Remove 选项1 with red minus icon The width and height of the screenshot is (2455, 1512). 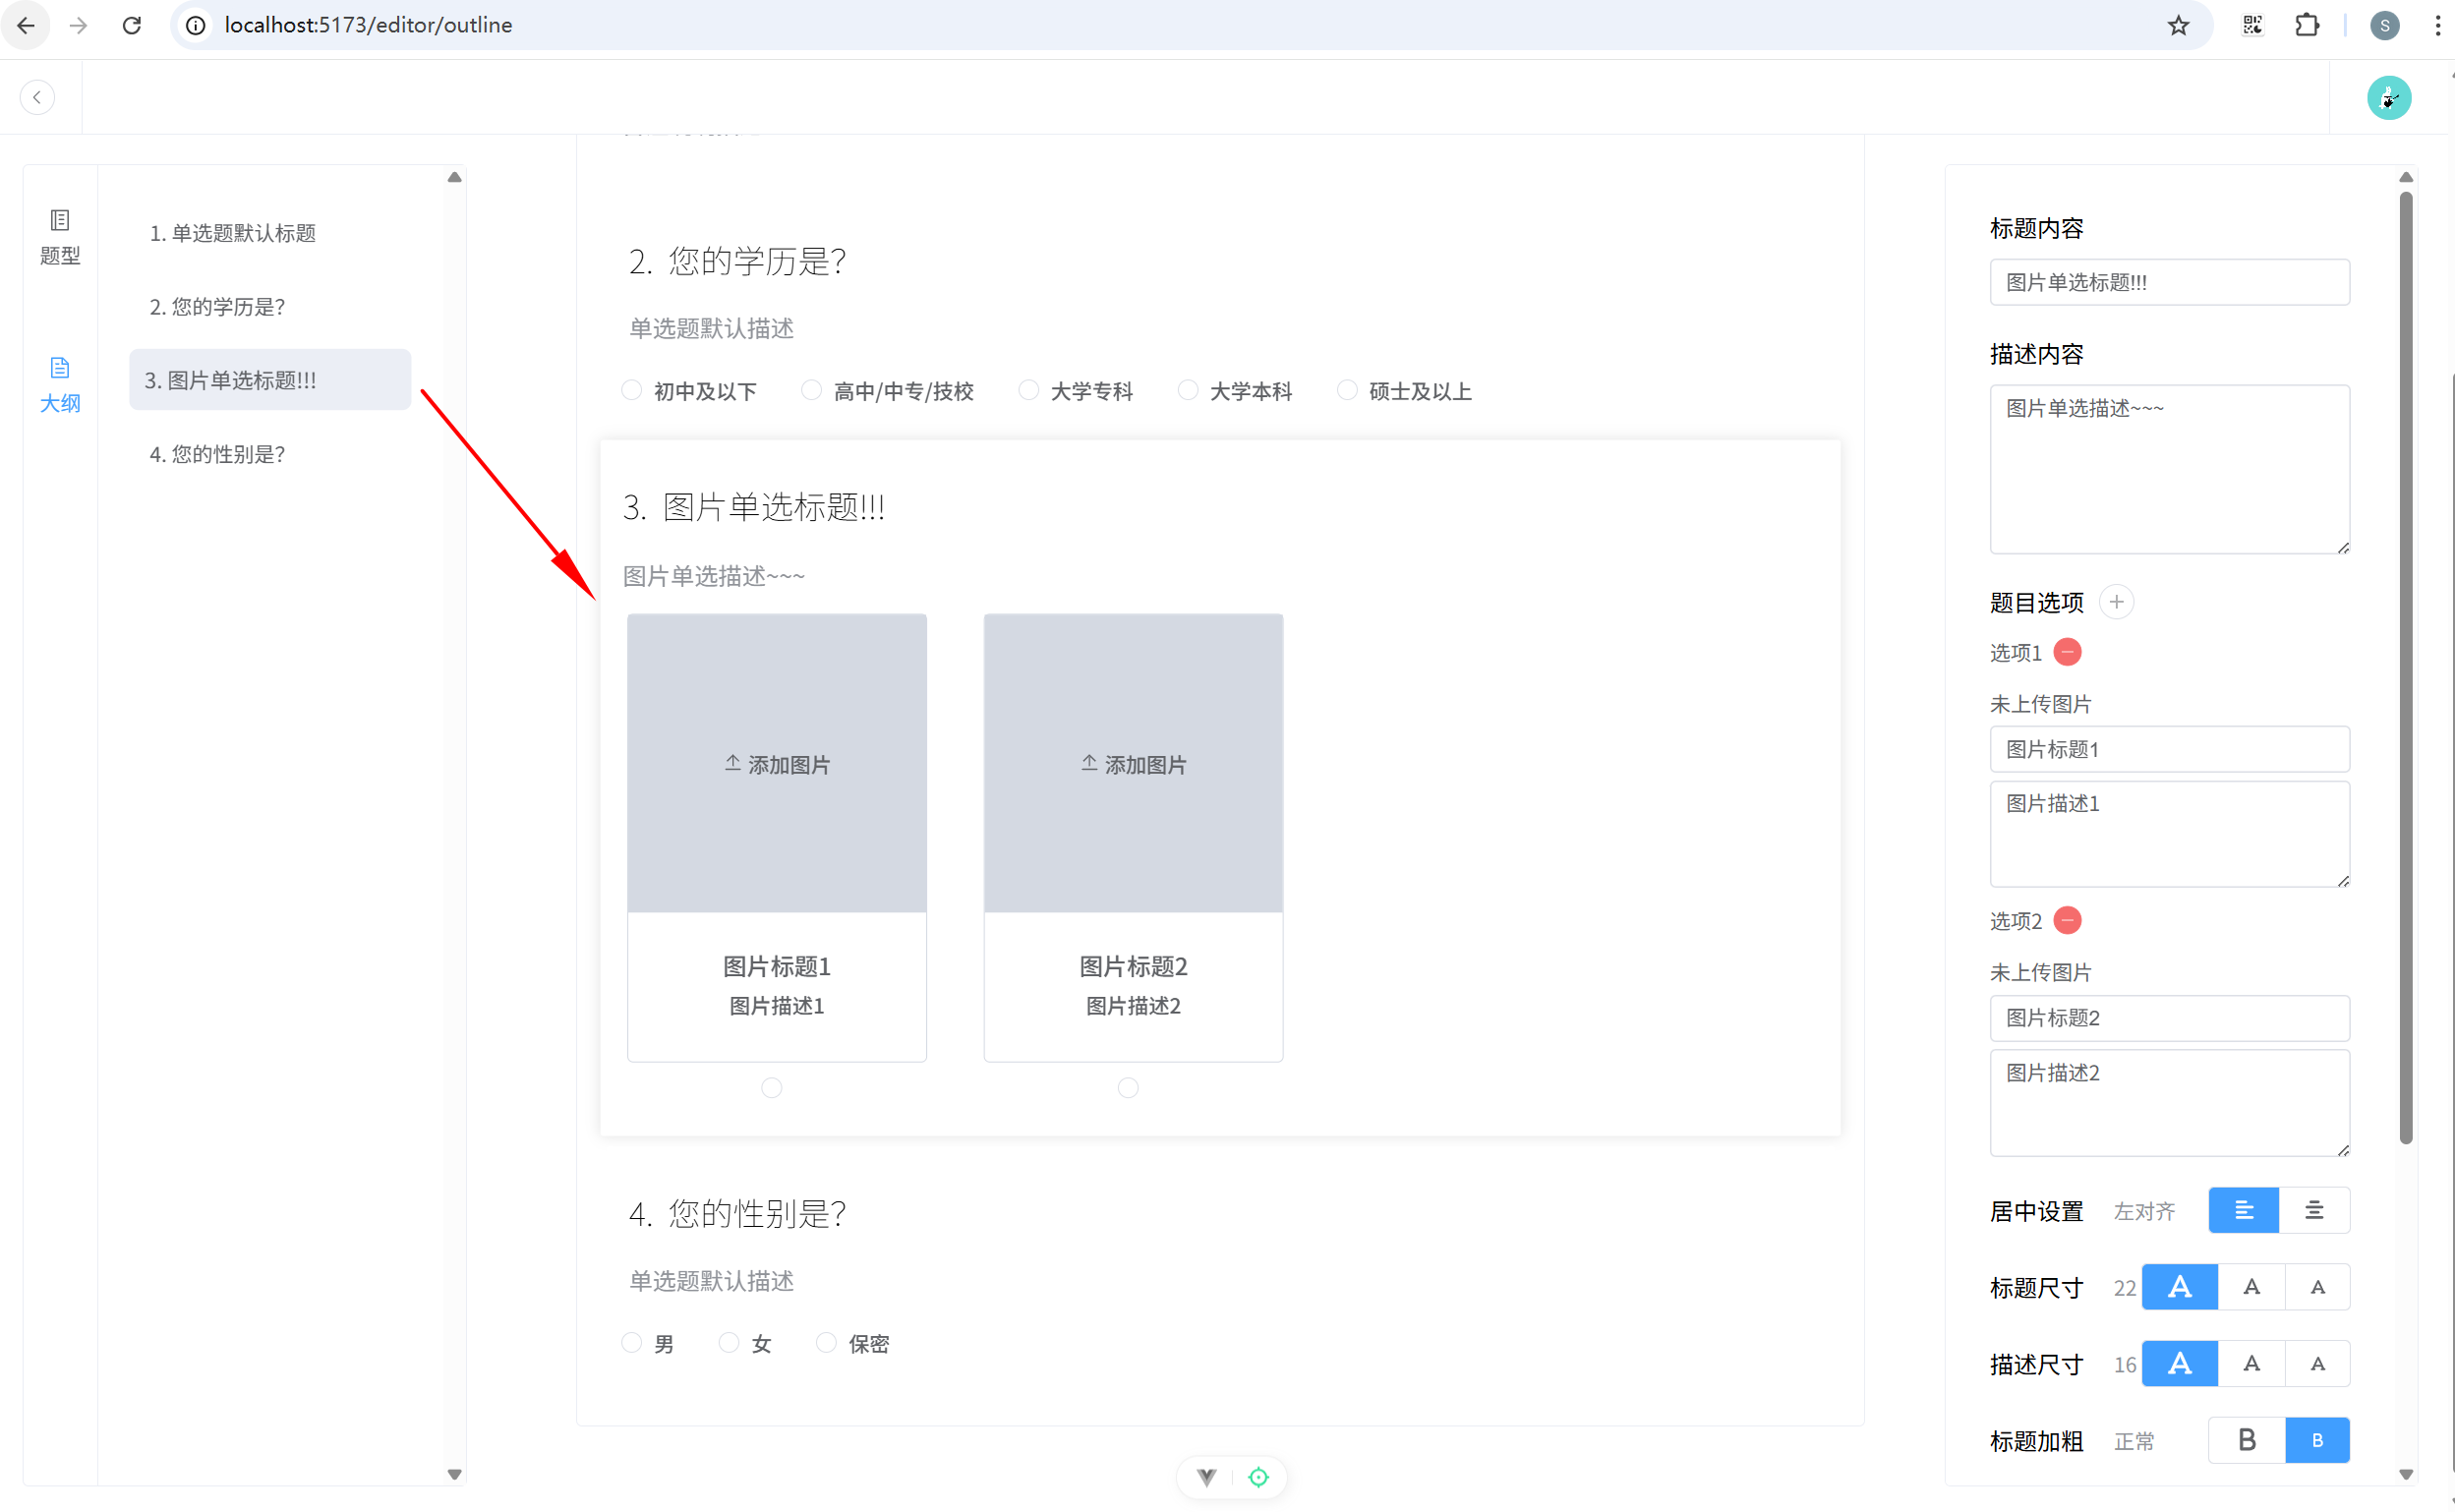(2067, 652)
